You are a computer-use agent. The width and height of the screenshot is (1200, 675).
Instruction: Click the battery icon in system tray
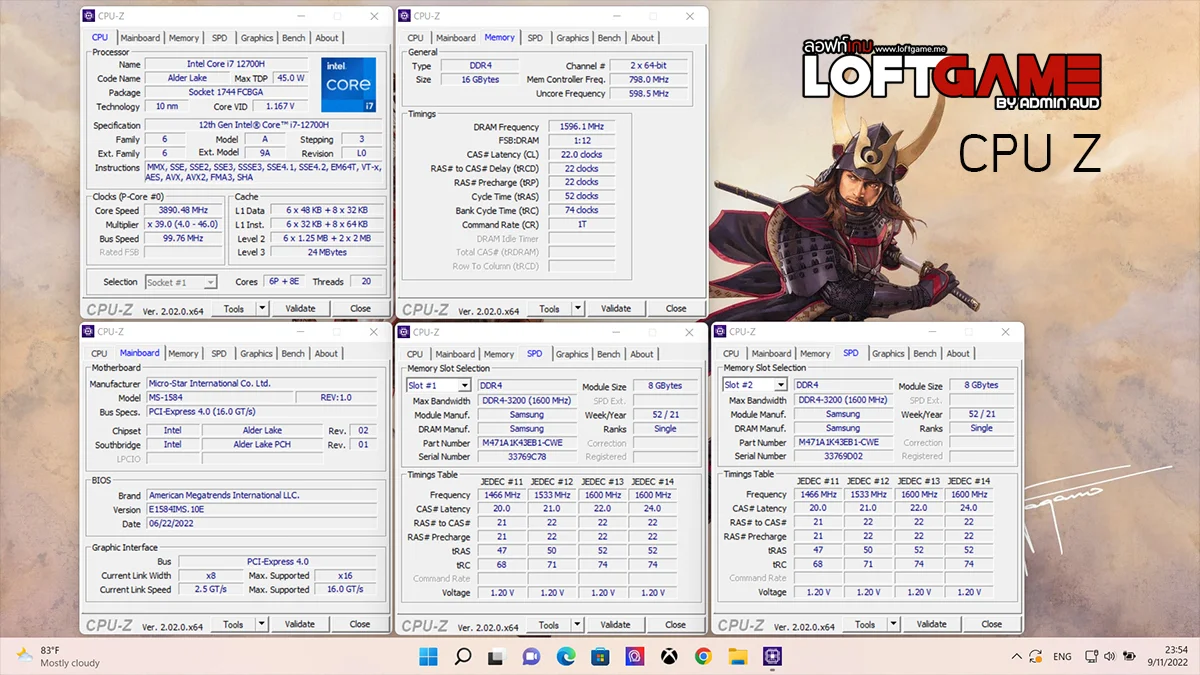pyautogui.click(x=1130, y=657)
